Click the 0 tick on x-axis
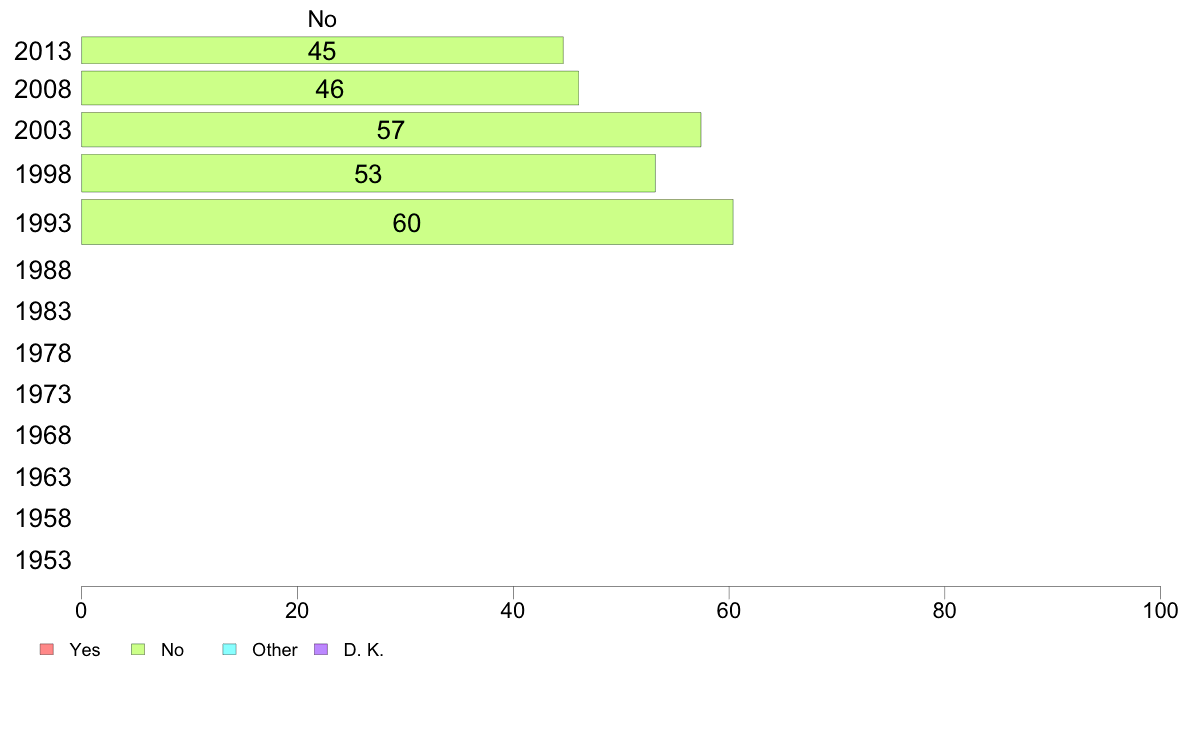 tap(81, 610)
